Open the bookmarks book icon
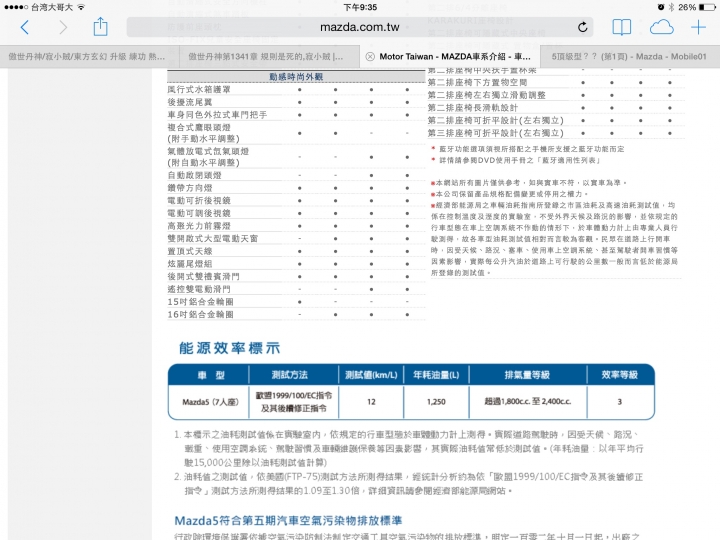720x540 pixels. coord(622,28)
